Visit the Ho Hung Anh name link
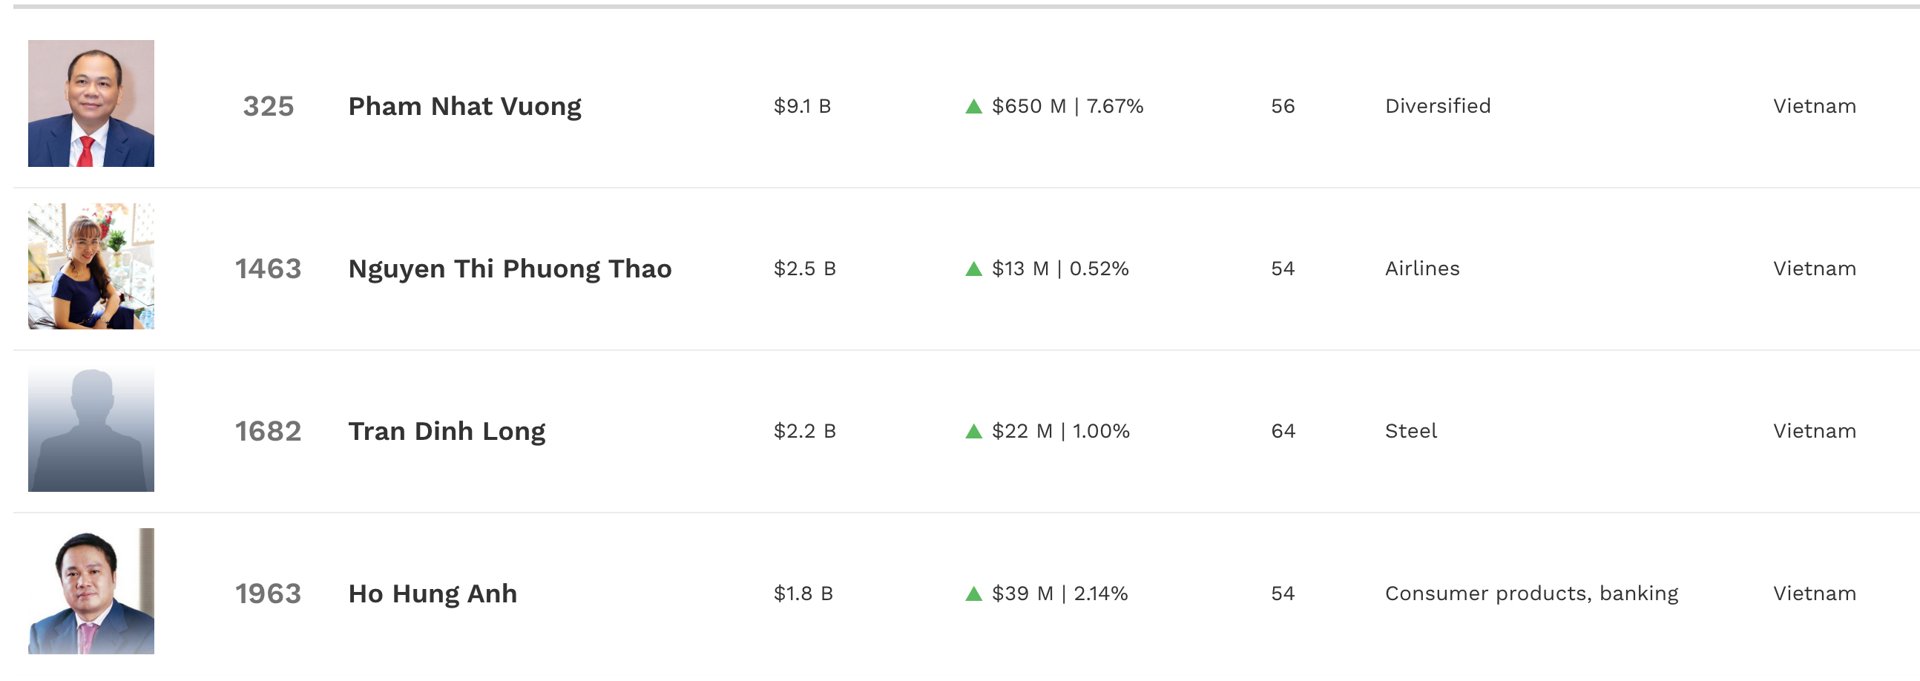The width and height of the screenshot is (1920, 681). 432,594
